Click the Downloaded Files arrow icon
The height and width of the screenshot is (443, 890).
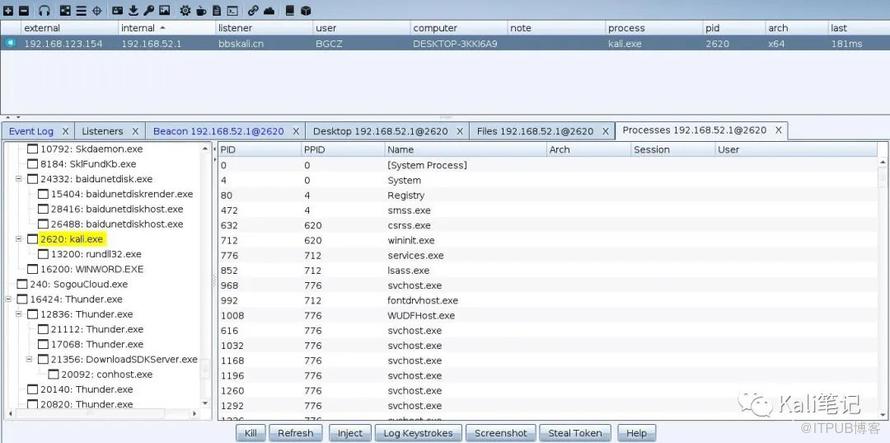click(x=133, y=11)
